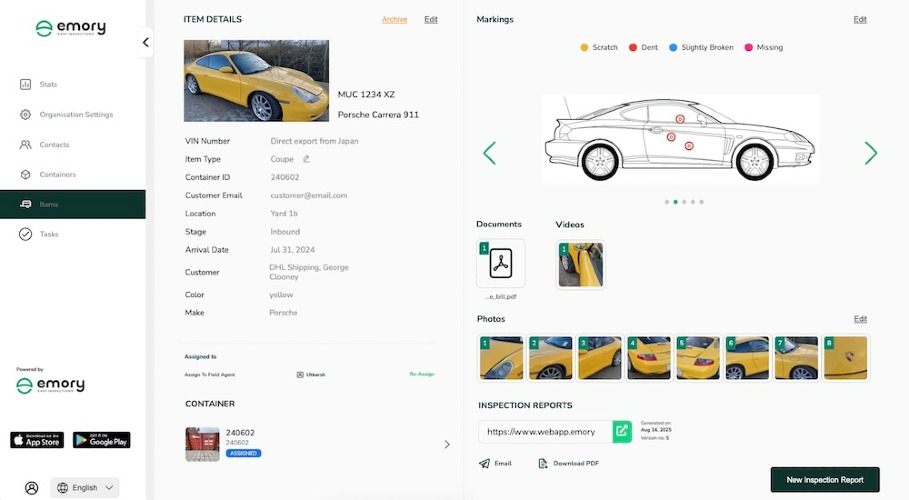909x500 pixels.
Task: Click the pencil icon beside Coupe item type
Action: [x=306, y=159]
